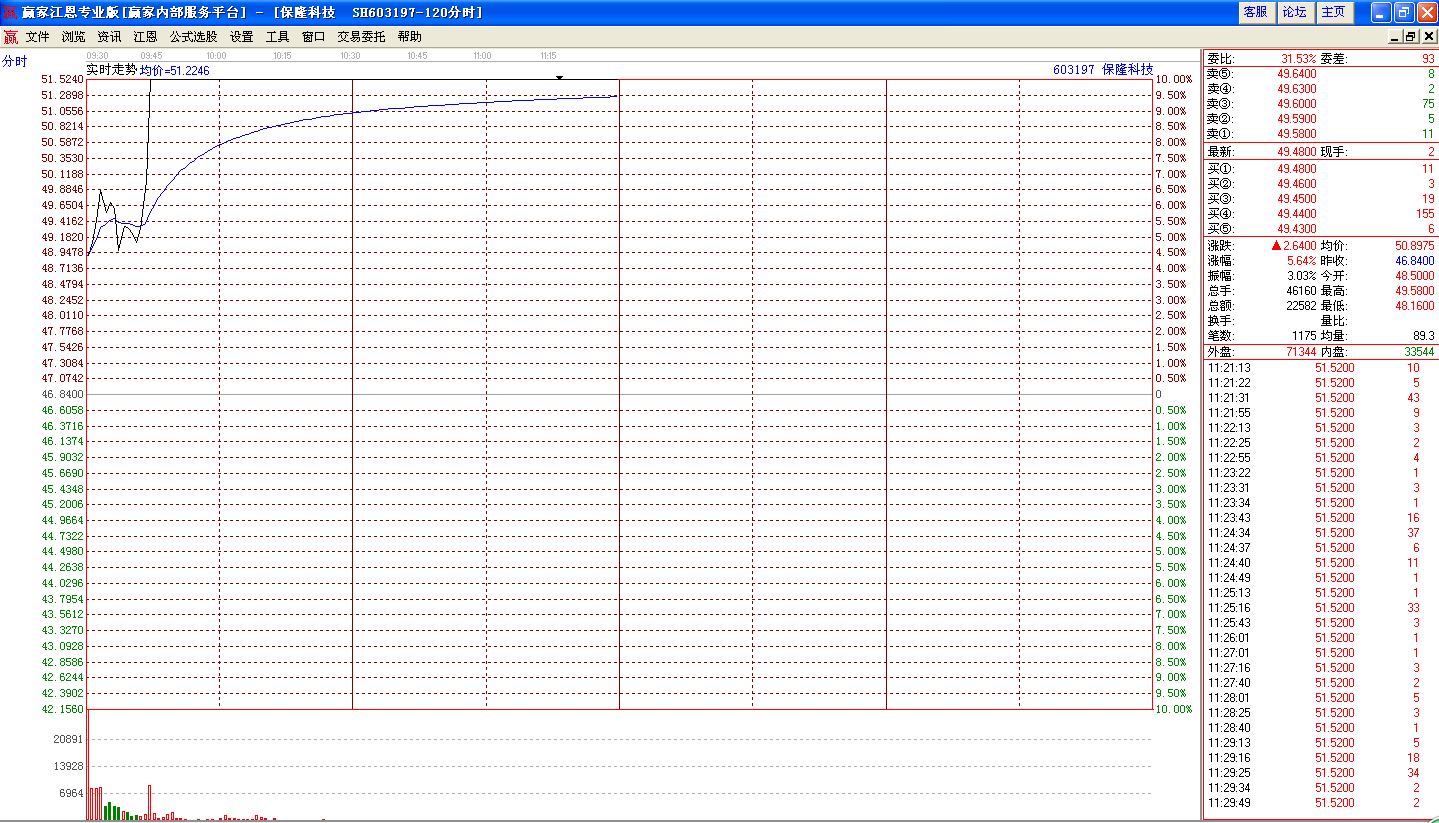
Task: Click the 实时走势 chart label
Action: [112, 70]
